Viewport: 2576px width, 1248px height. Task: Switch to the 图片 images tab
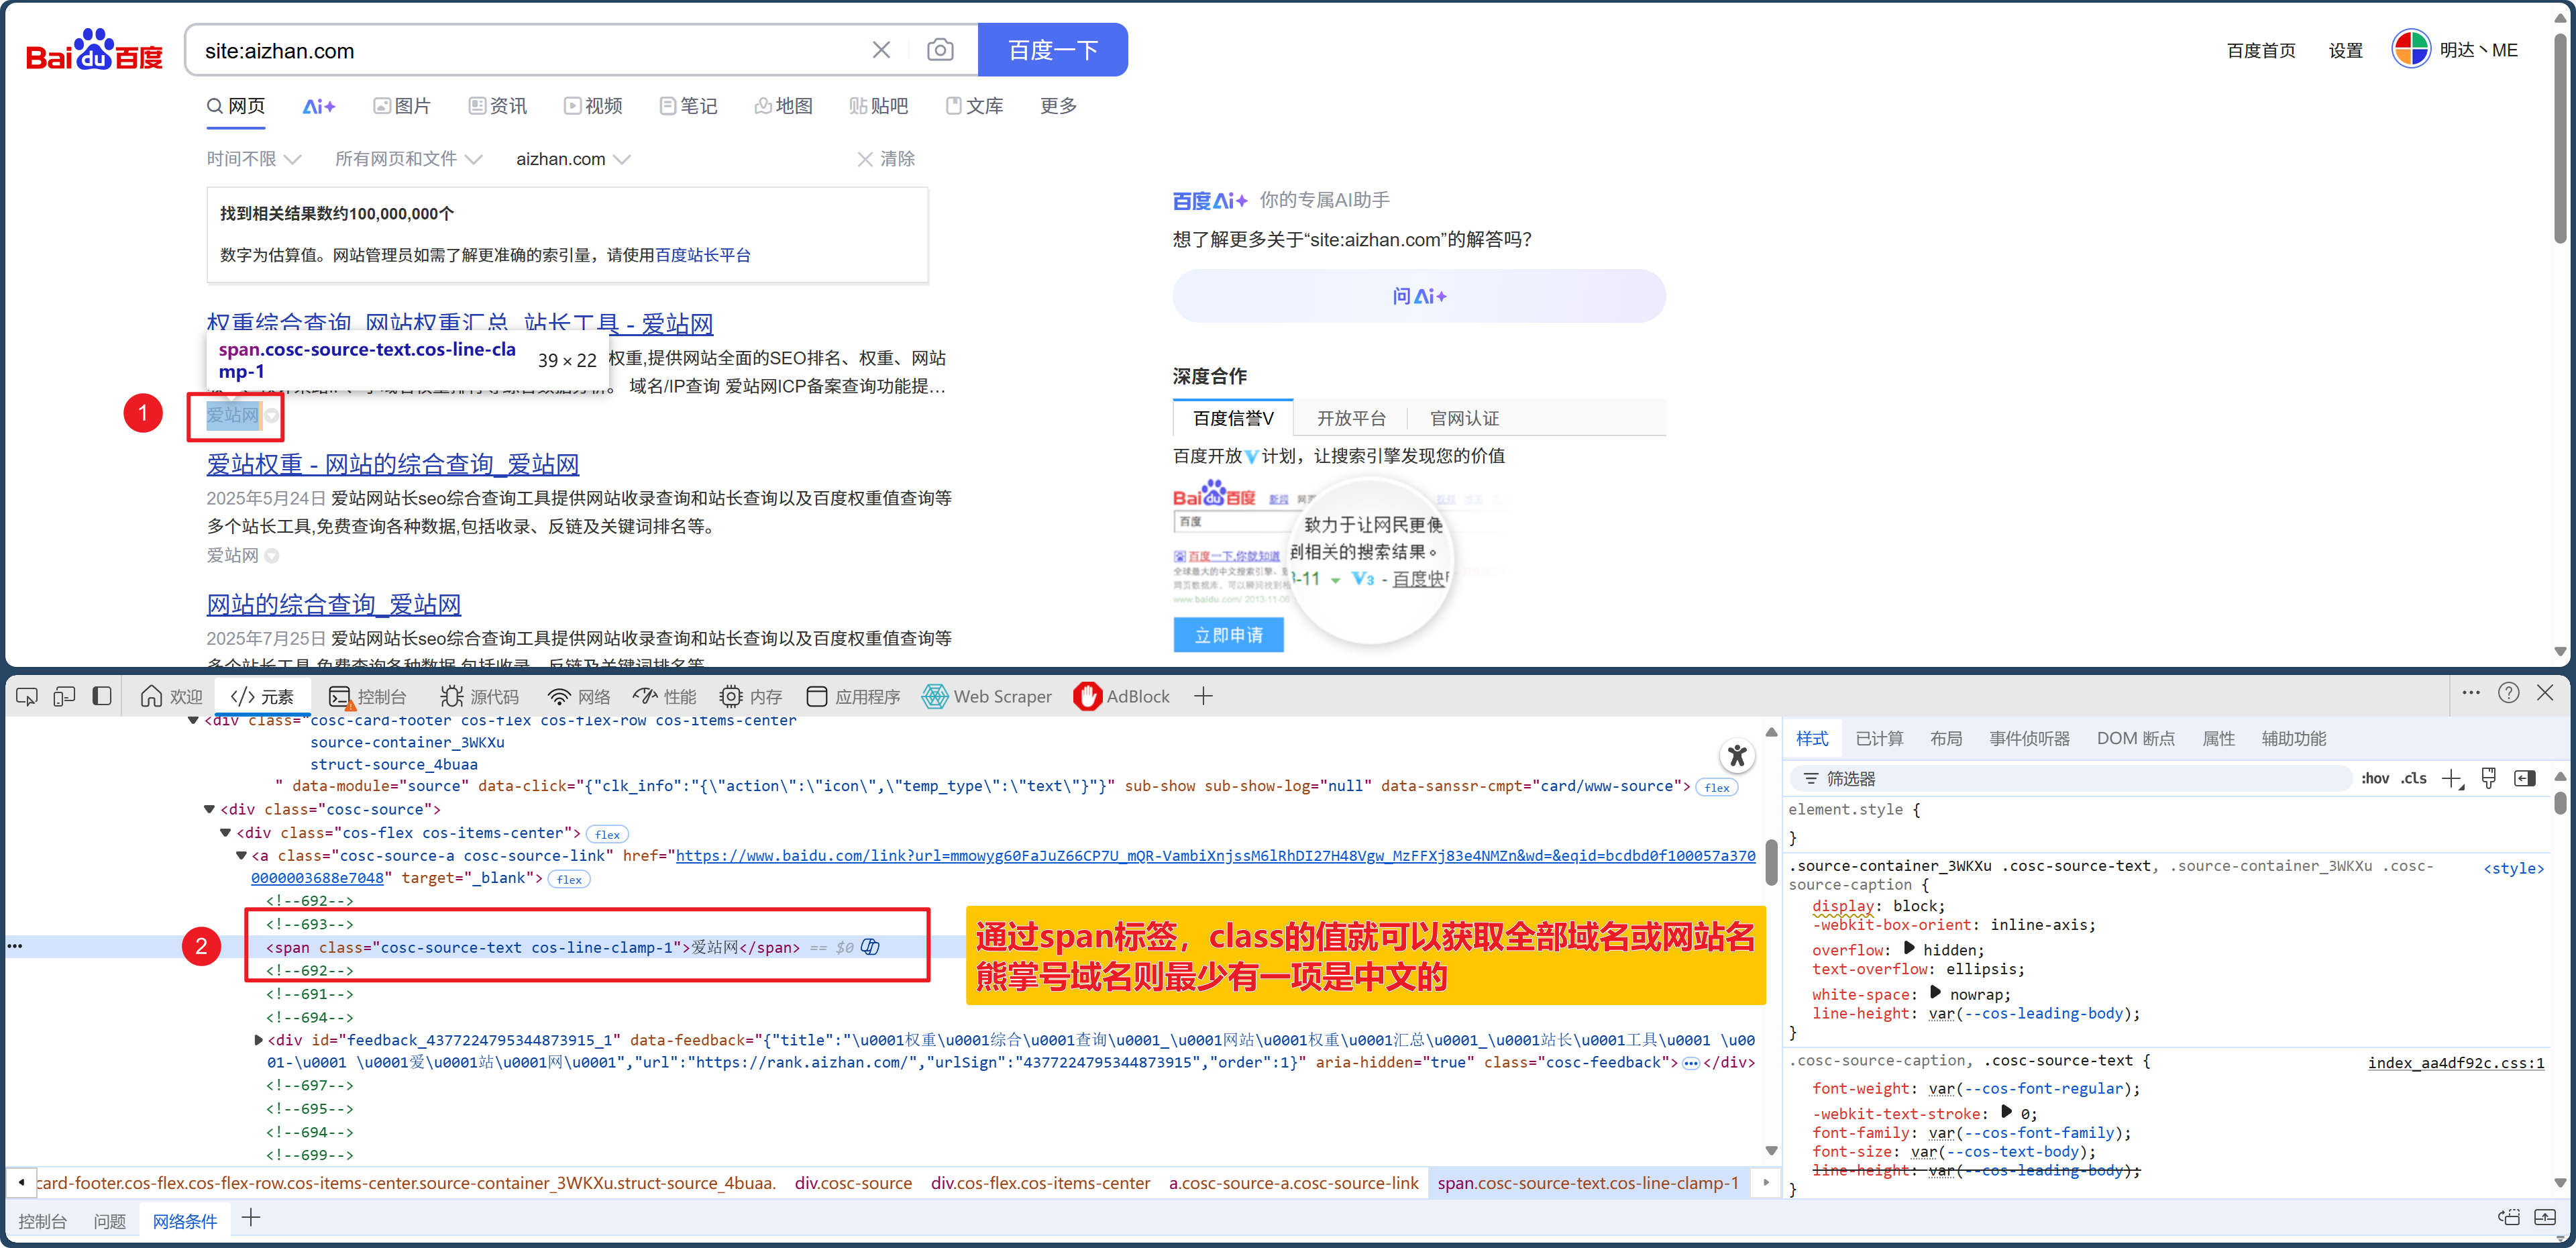[401, 106]
